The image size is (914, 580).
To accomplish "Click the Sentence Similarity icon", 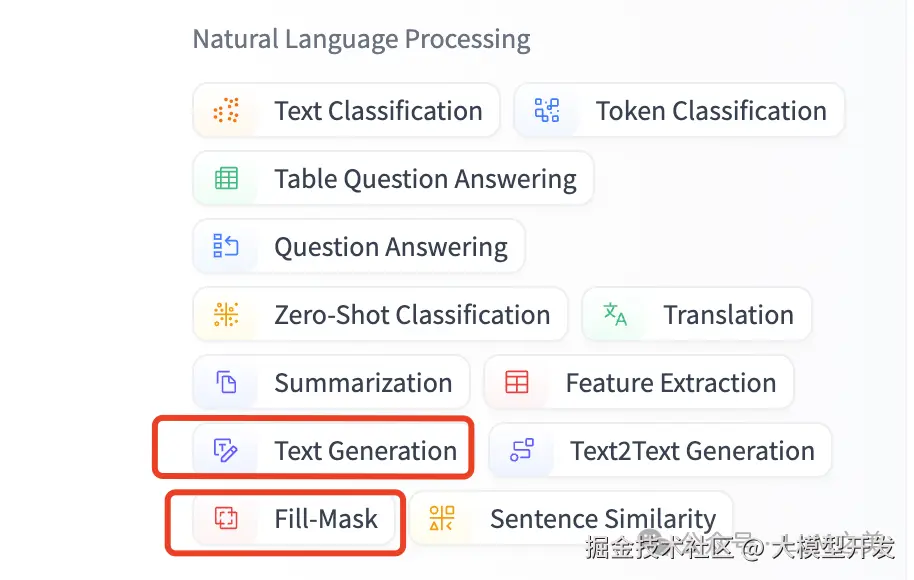I will tap(442, 519).
